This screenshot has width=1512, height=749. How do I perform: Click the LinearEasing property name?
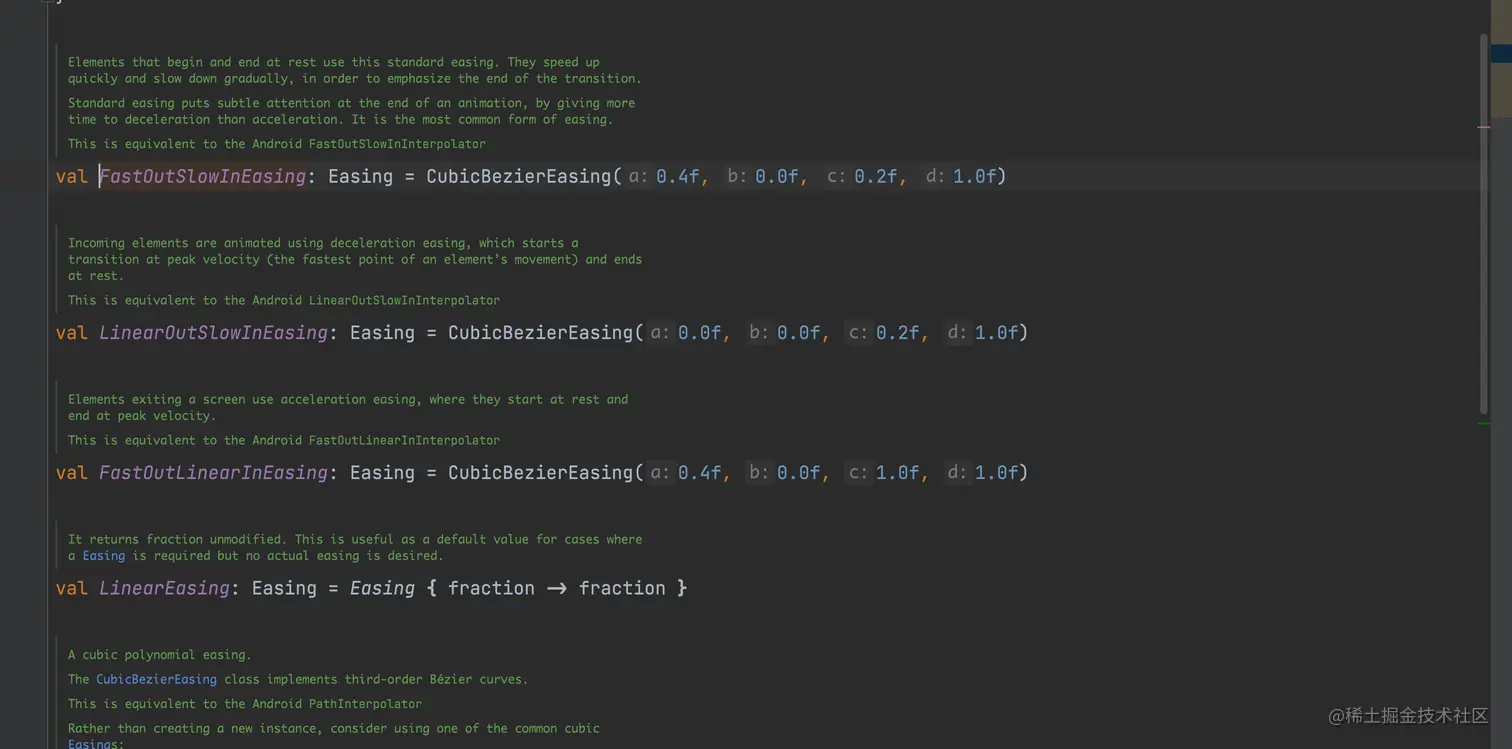click(164, 589)
